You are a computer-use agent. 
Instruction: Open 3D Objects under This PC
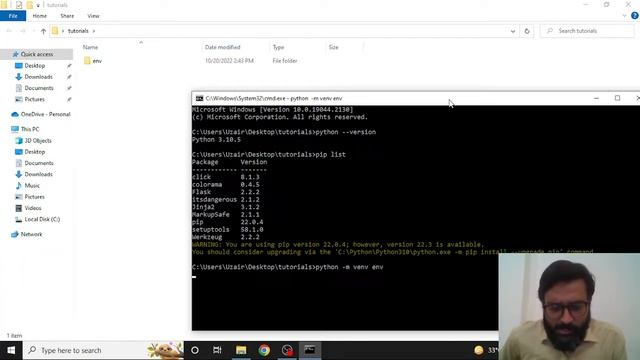pyautogui.click(x=38, y=140)
